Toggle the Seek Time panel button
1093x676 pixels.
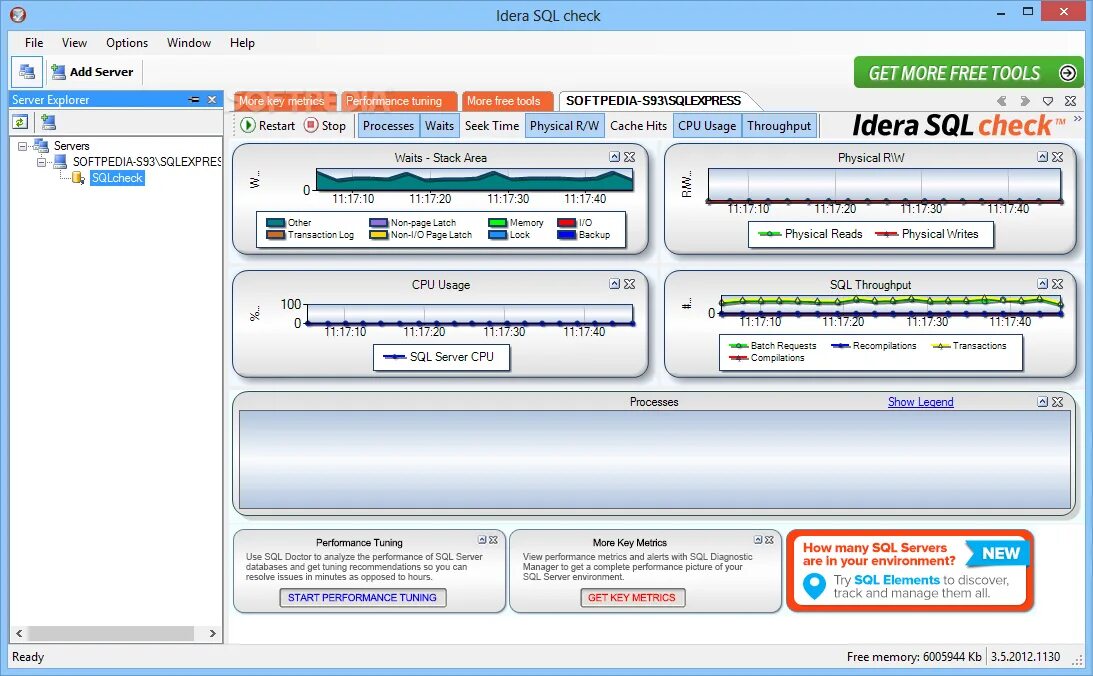(491, 125)
